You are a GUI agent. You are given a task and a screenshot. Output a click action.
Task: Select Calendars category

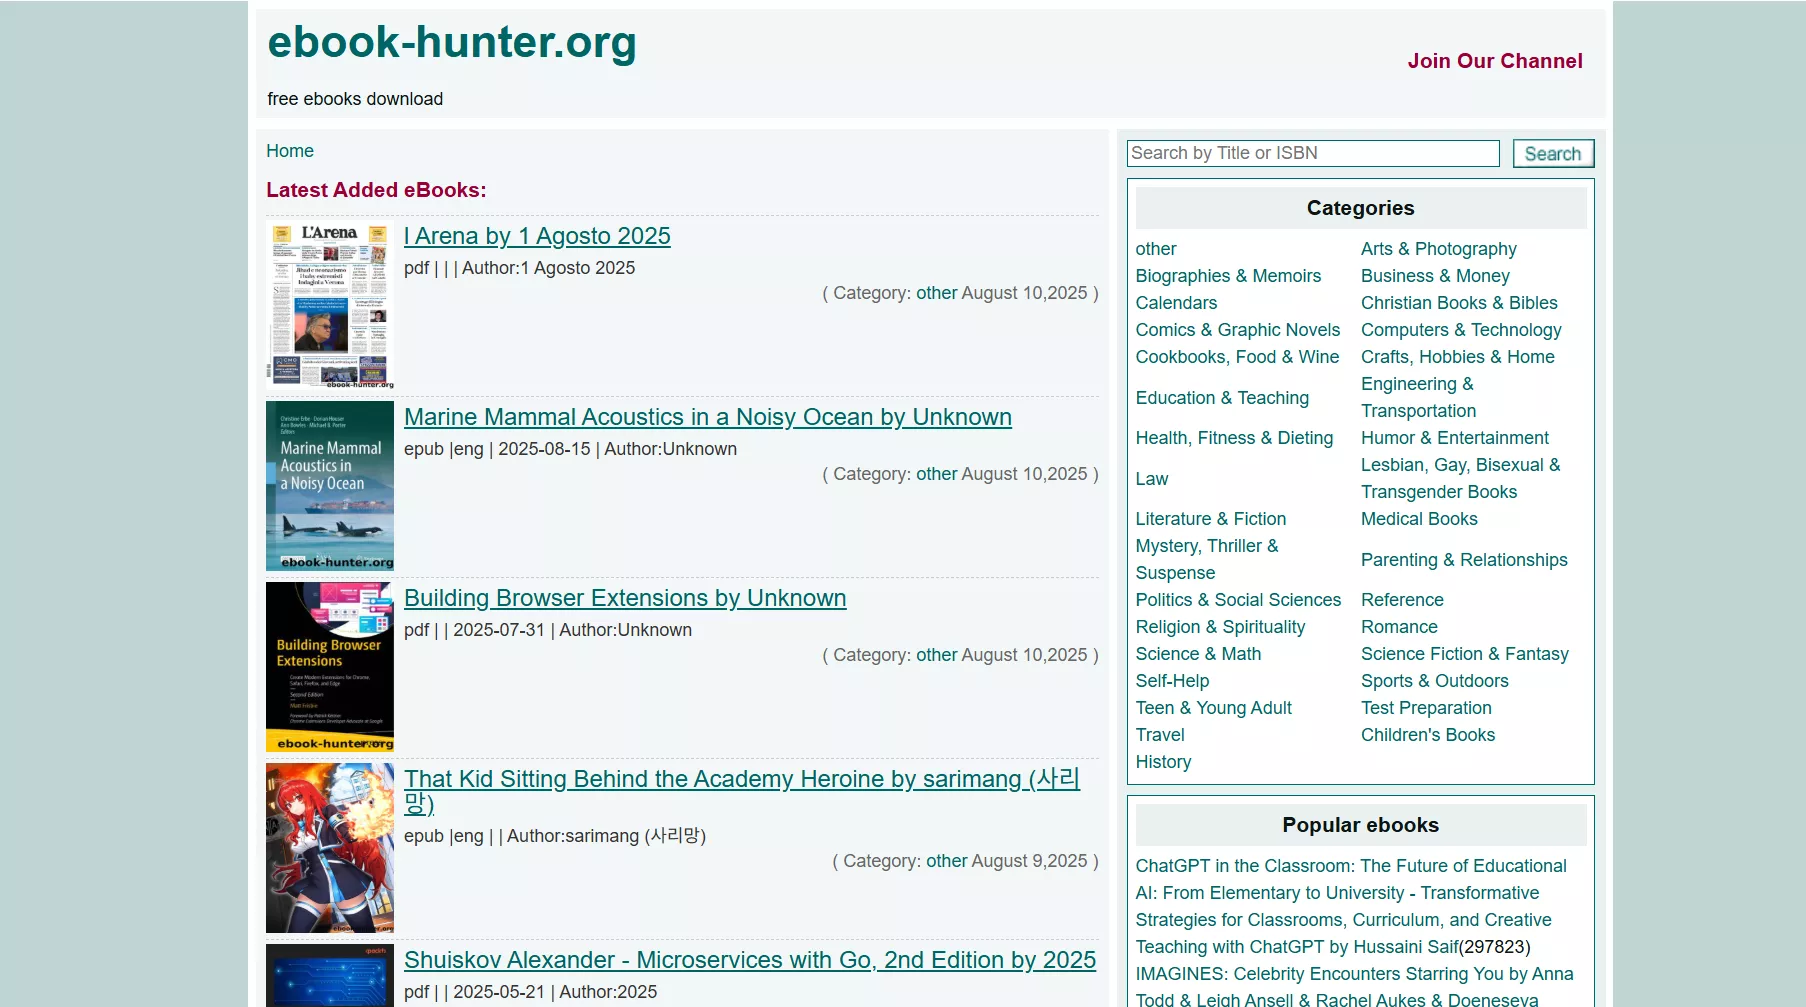pyautogui.click(x=1176, y=303)
